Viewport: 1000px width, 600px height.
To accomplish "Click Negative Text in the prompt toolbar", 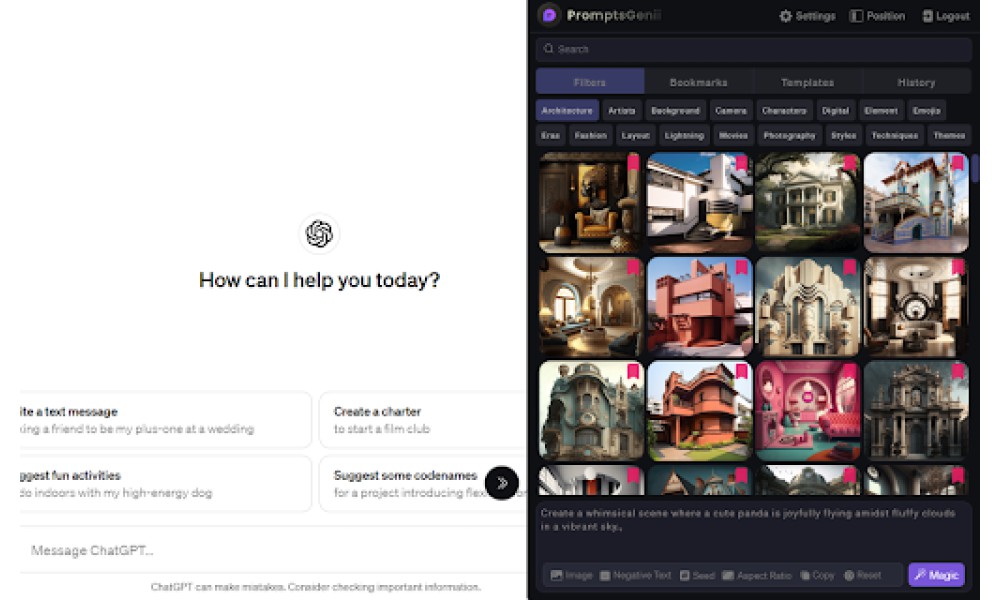I will 635,575.
